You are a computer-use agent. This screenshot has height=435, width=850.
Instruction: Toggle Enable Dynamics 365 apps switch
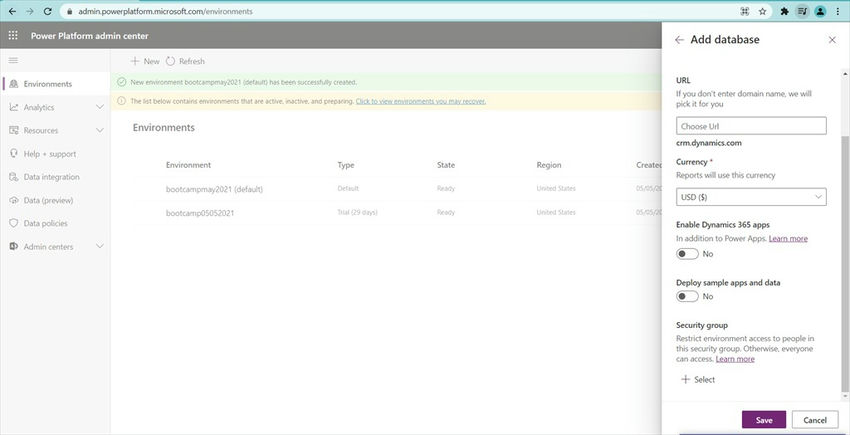pyautogui.click(x=687, y=254)
